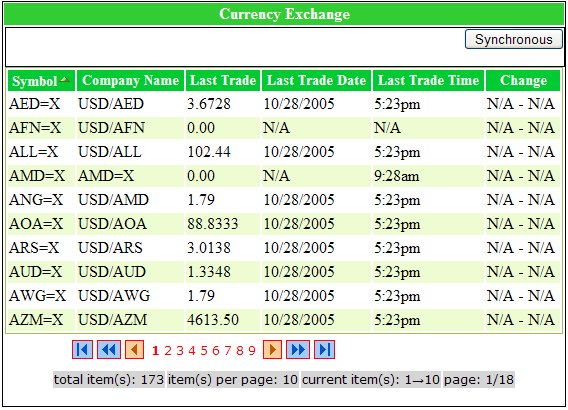
Task: Sort by Last Trade Date header
Action: pos(317,80)
